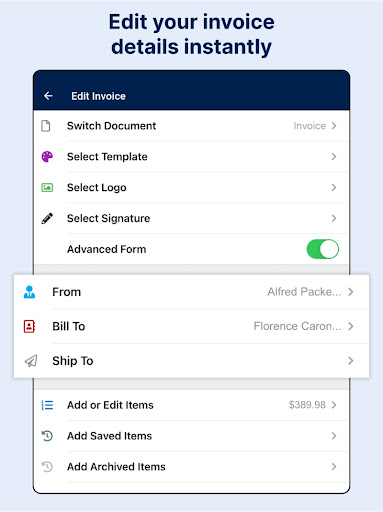Click the history icon beside Add Saved Items
The width and height of the screenshot is (383, 512).
[47, 436]
